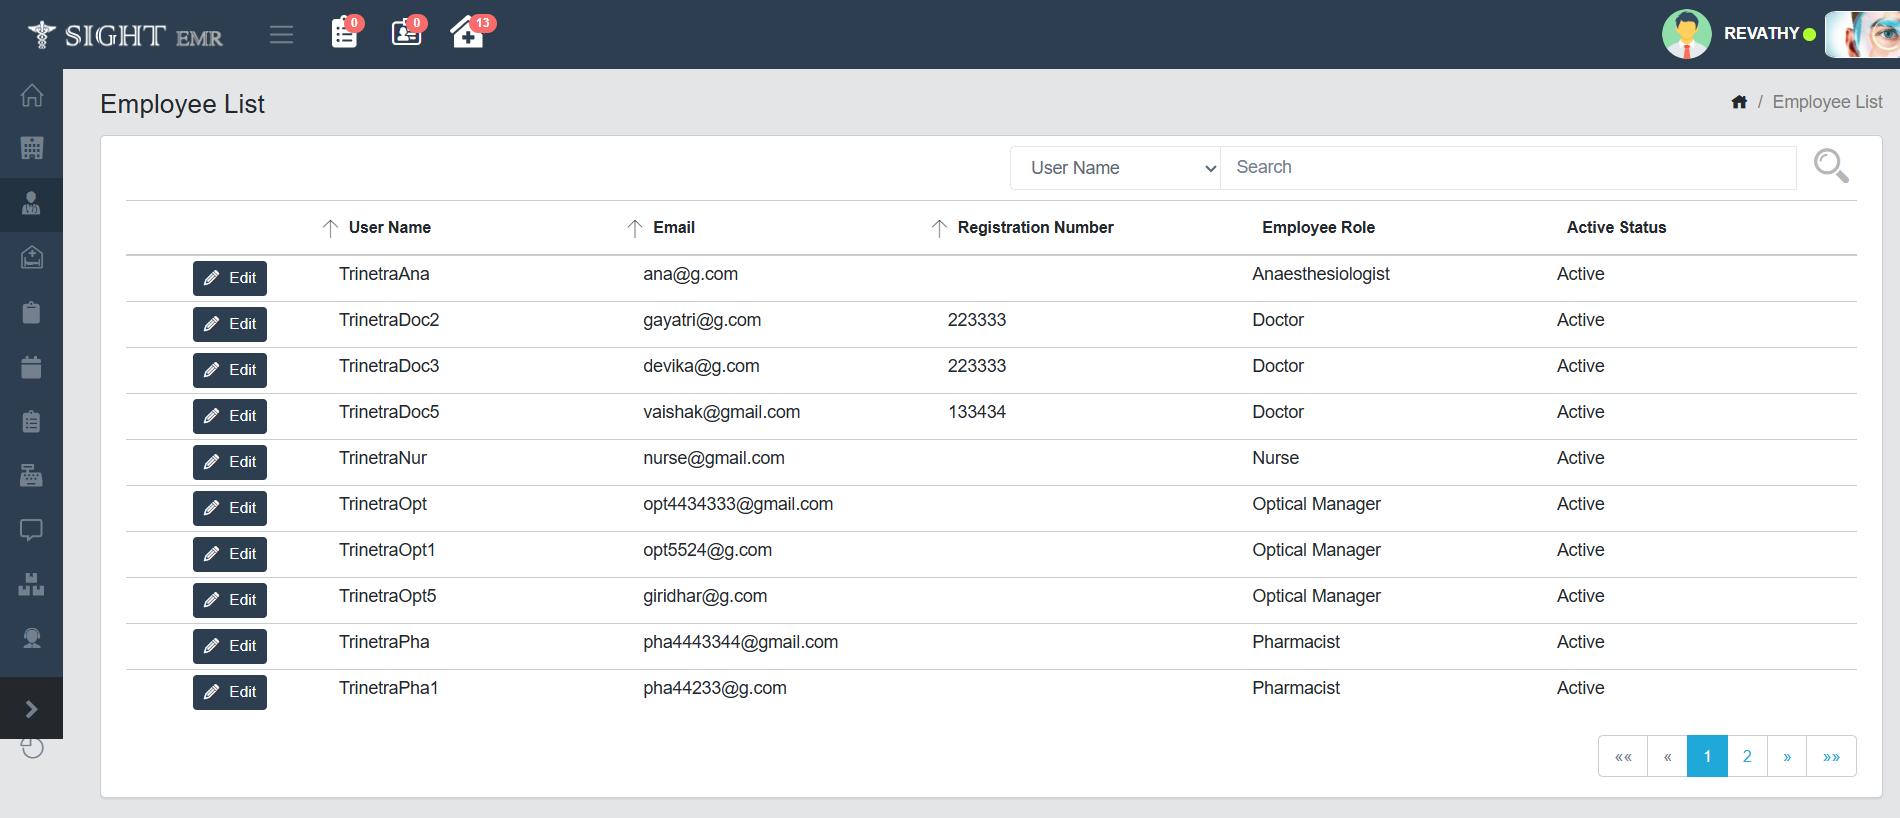1900x818 pixels.
Task: Click the magnifying glass search icon
Action: click(x=1830, y=166)
